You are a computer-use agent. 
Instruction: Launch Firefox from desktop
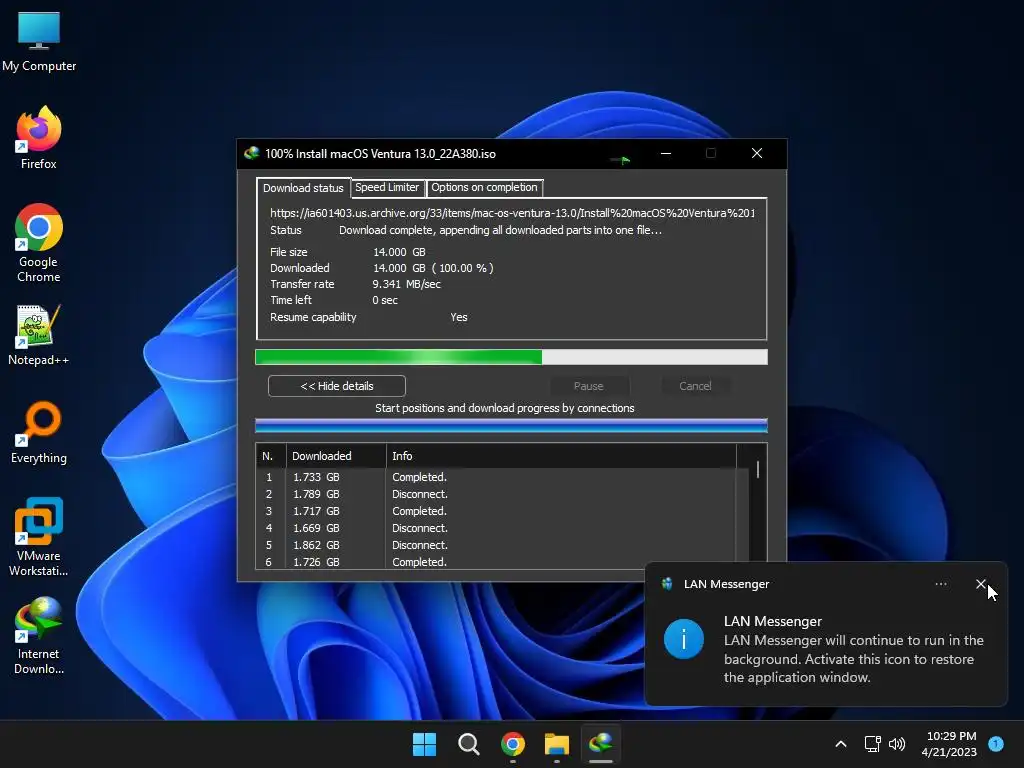39,138
